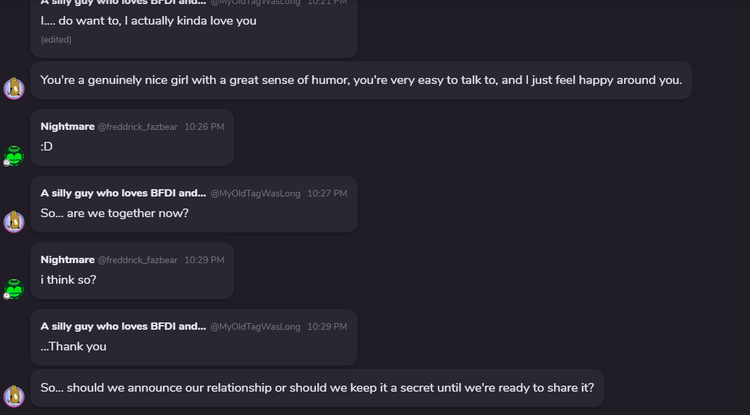
Task: Click the 10:26 PM timestamp
Action: [204, 127]
